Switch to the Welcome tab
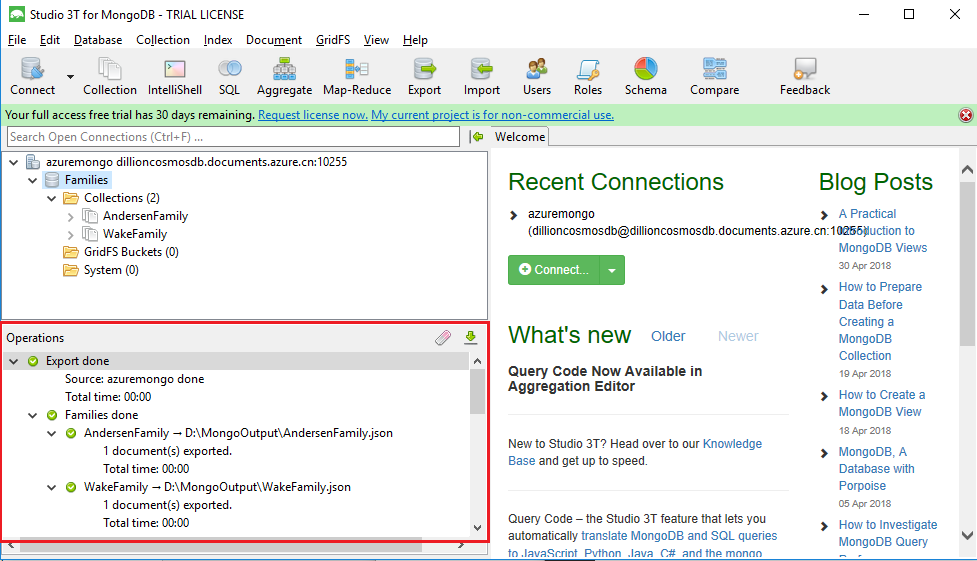Viewport: 977px width, 561px height. point(519,137)
